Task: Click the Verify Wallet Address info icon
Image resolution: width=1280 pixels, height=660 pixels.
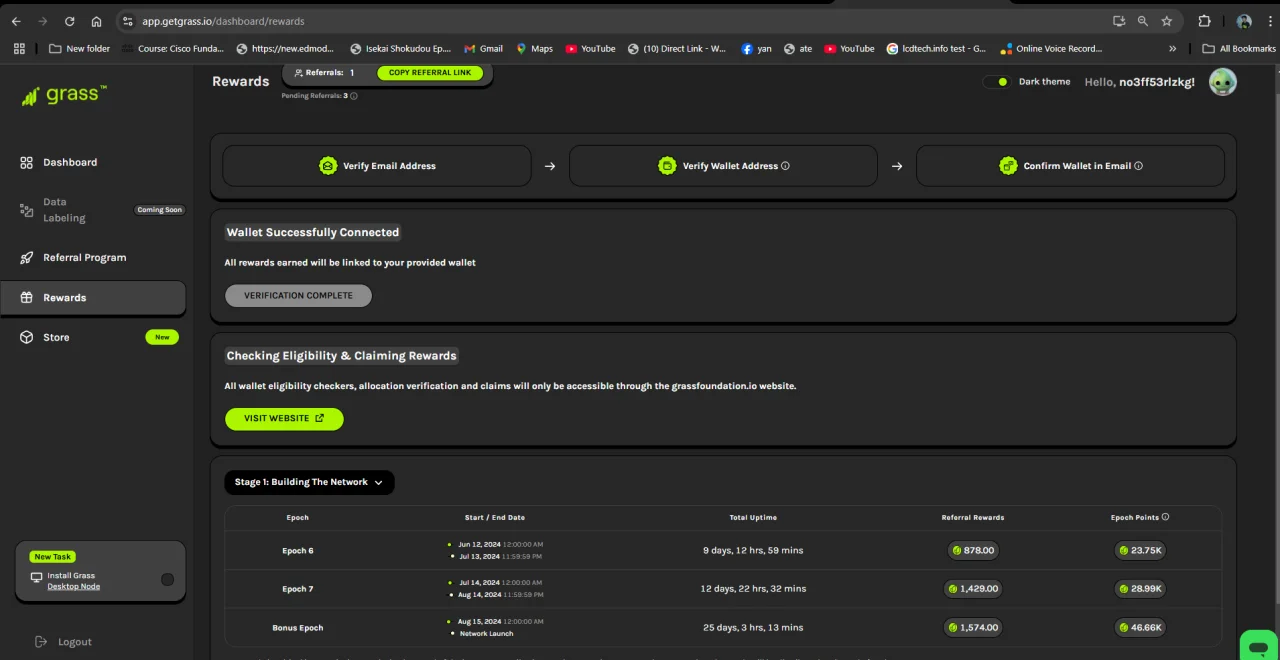Action: coord(785,166)
